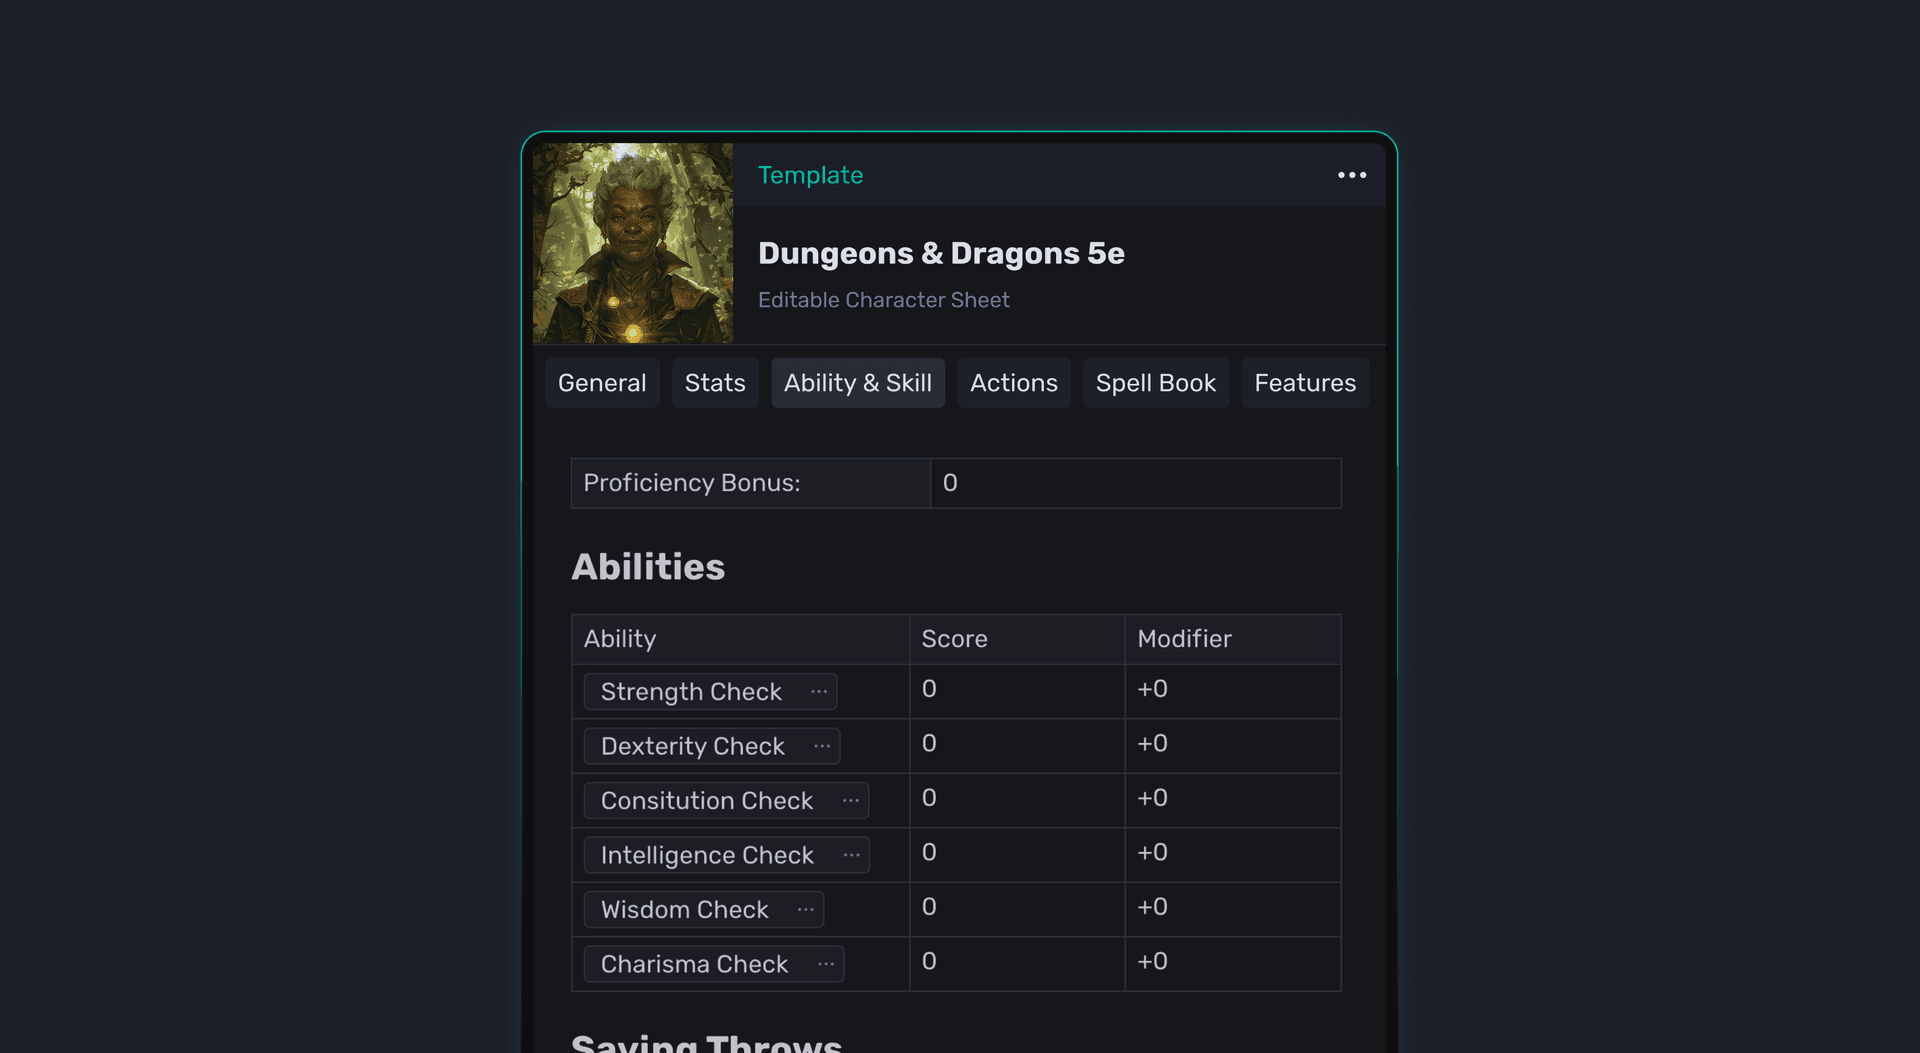This screenshot has width=1920, height=1053.
Task: Click the Proficiency Bonus value field
Action: (x=1136, y=483)
